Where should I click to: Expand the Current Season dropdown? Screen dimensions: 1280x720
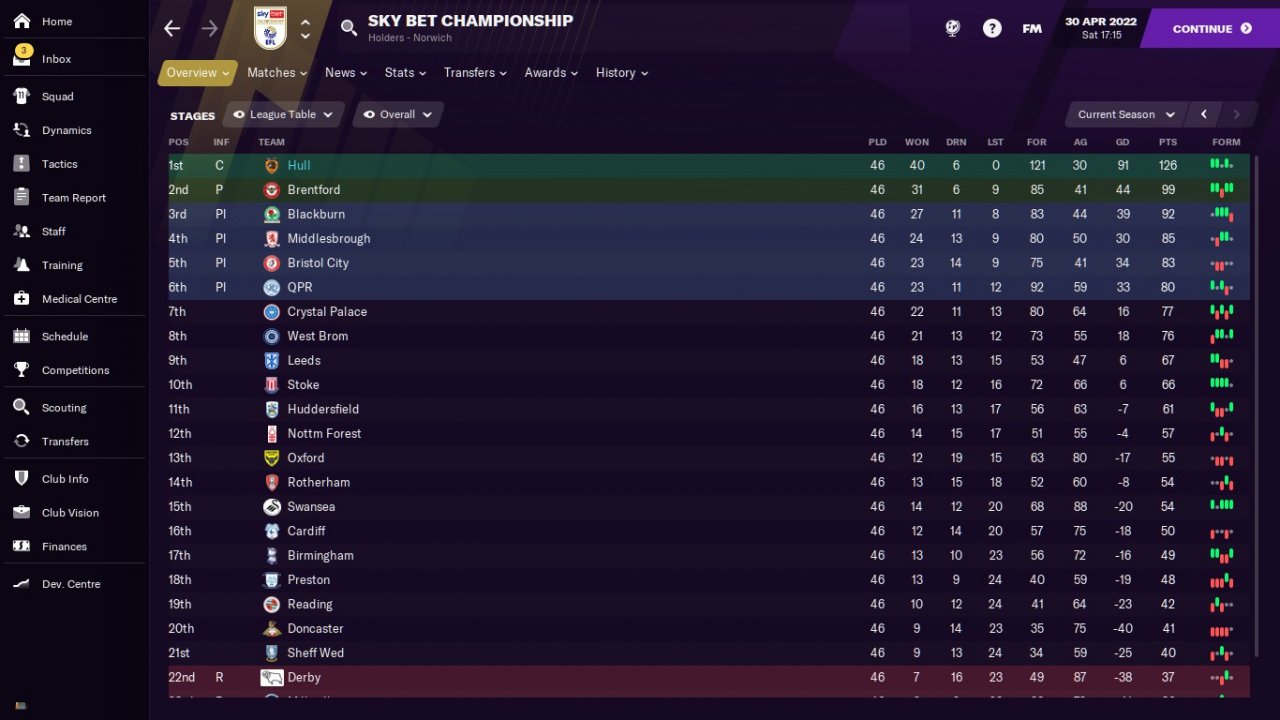(1126, 115)
